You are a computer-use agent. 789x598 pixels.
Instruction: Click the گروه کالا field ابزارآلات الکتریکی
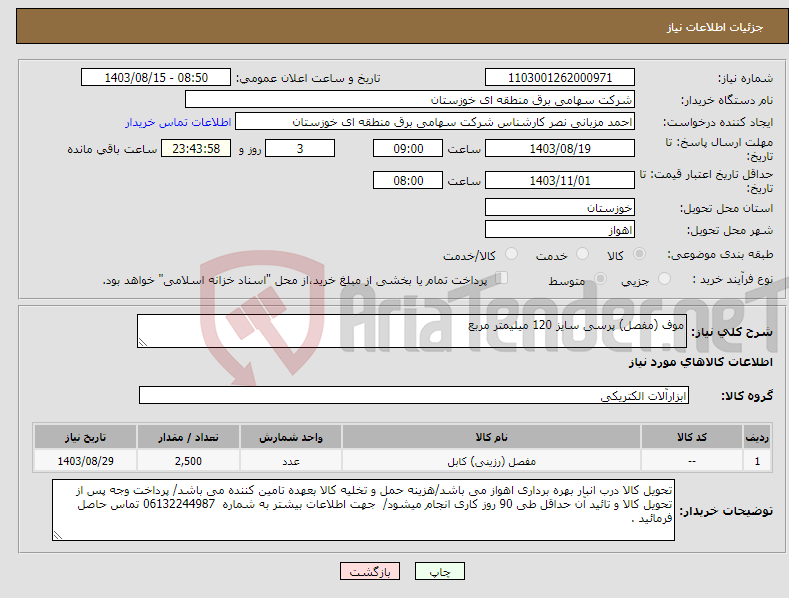click(414, 396)
